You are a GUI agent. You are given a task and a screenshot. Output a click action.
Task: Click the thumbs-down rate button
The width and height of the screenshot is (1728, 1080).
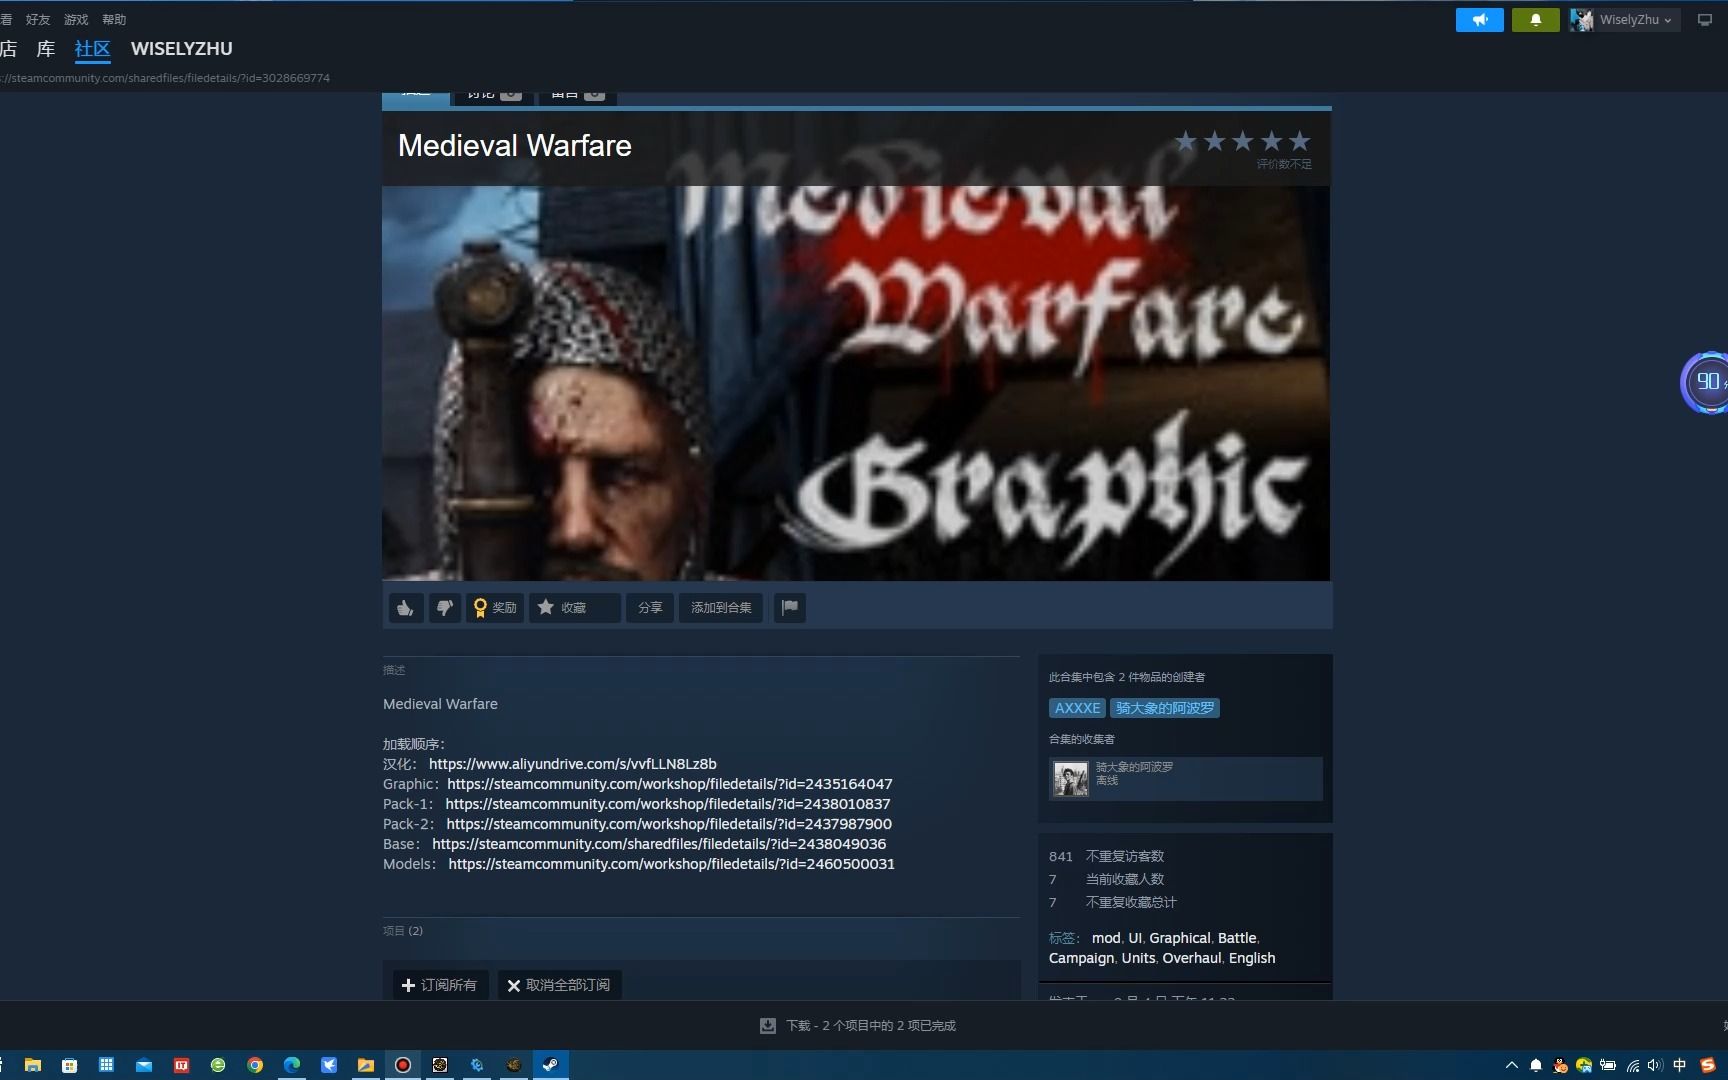click(445, 608)
